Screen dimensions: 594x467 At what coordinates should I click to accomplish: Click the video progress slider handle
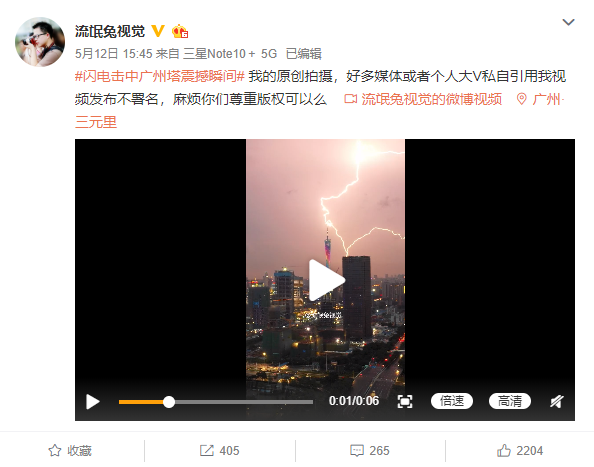pyautogui.click(x=169, y=402)
